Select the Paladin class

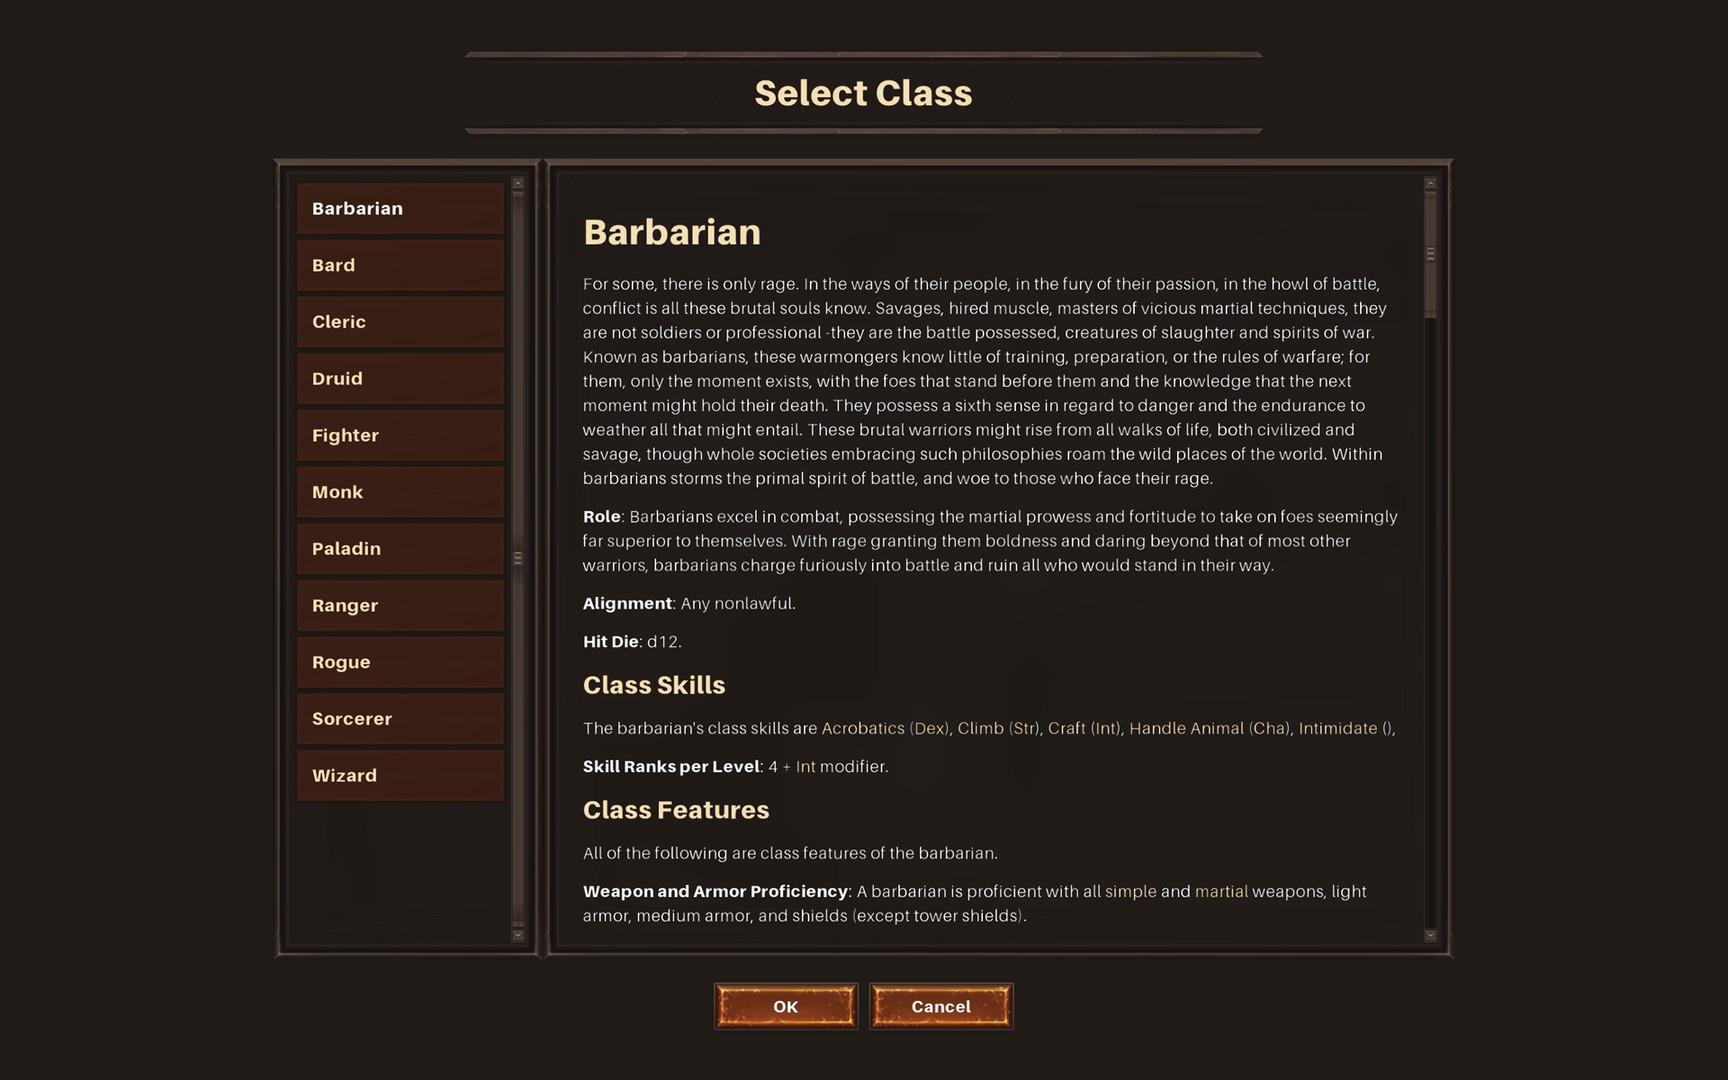(399, 548)
